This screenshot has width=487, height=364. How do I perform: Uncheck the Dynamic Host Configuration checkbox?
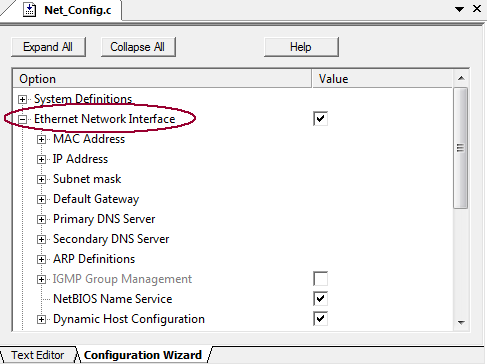pos(320,319)
